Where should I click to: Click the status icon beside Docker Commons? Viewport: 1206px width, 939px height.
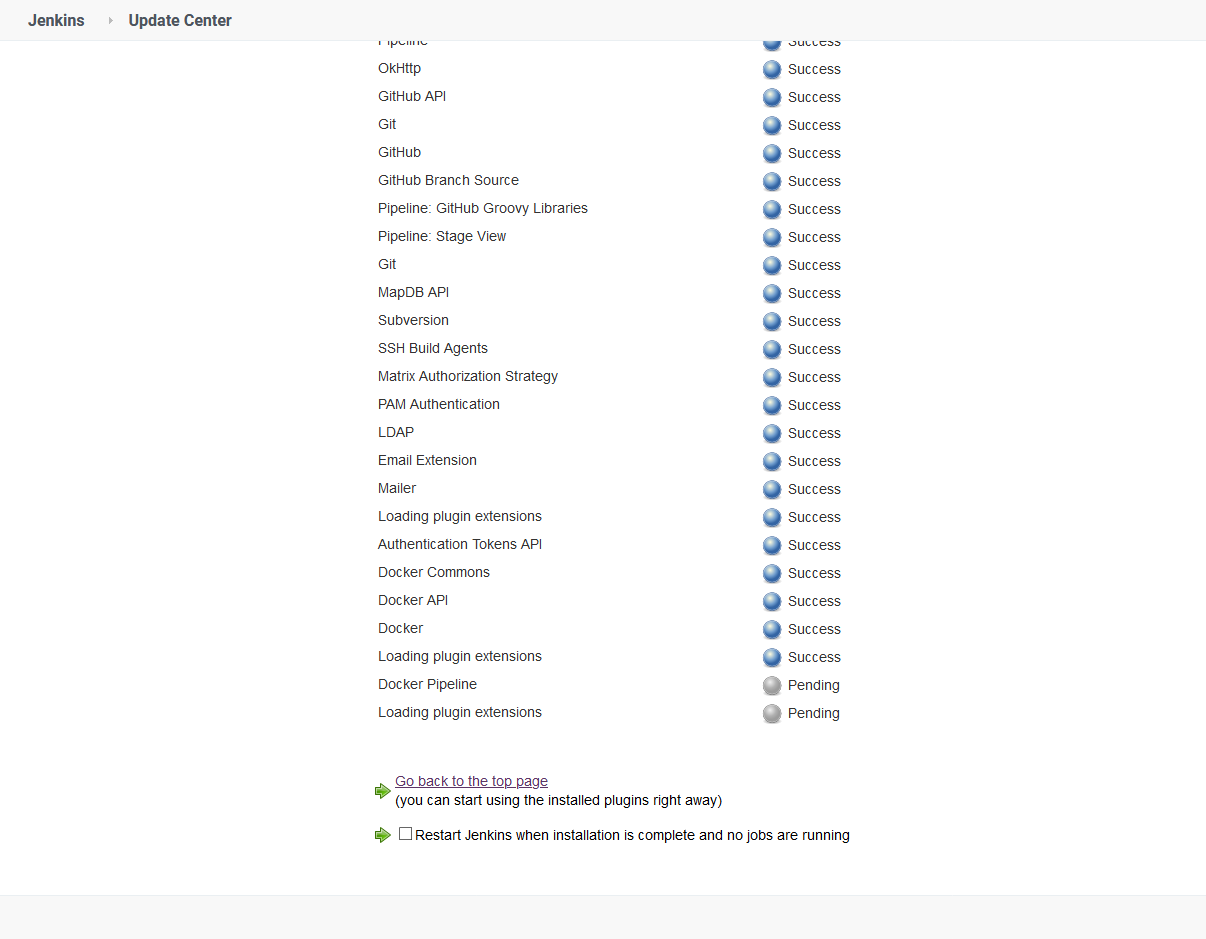pos(771,573)
